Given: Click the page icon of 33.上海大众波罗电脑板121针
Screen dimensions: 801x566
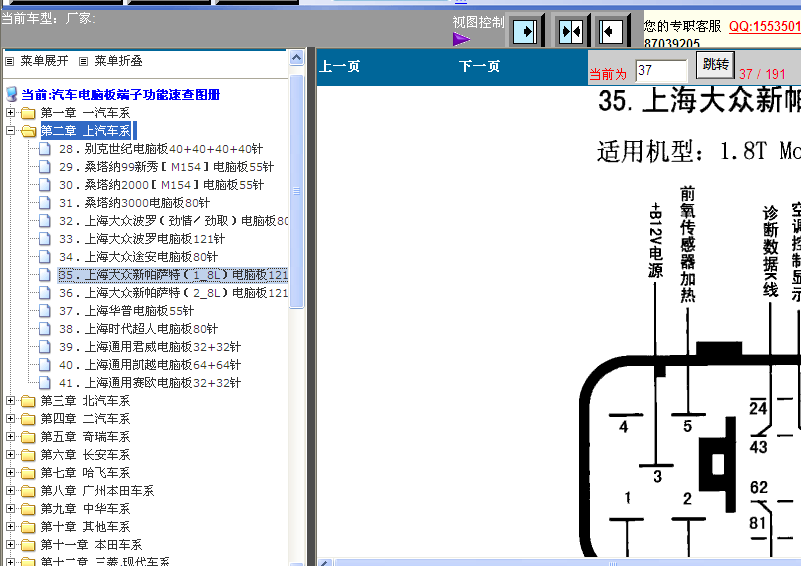Looking at the screenshot, I should (45, 239).
